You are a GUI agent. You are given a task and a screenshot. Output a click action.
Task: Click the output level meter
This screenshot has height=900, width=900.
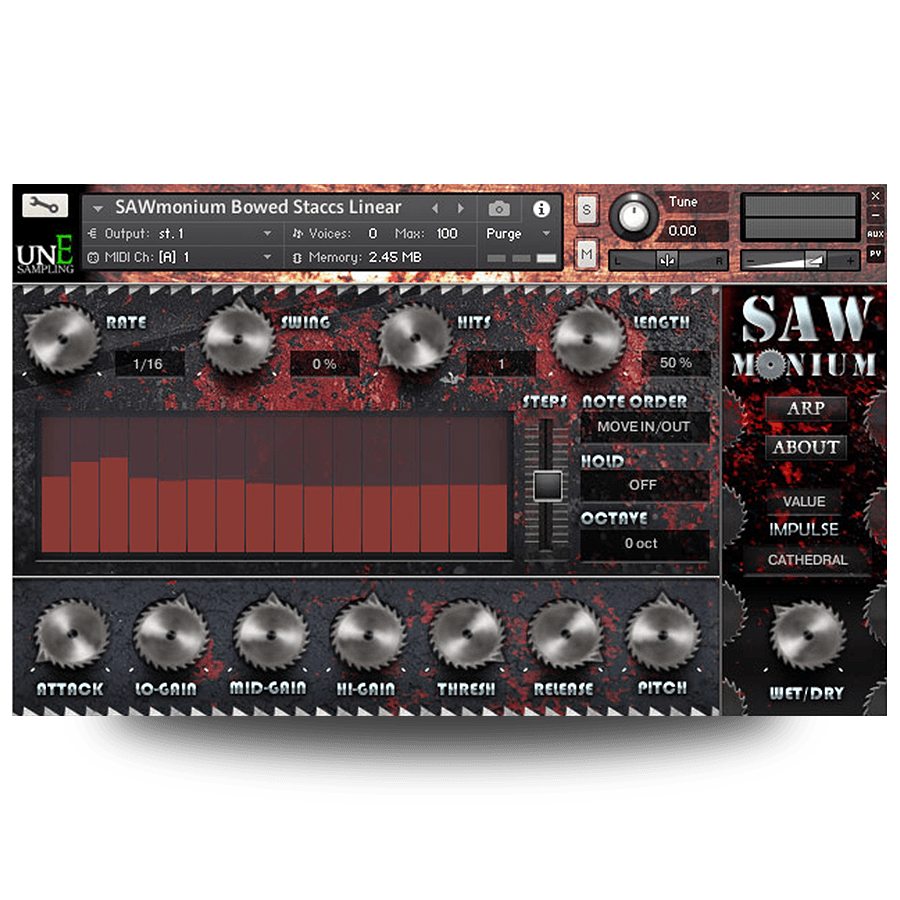(800, 217)
